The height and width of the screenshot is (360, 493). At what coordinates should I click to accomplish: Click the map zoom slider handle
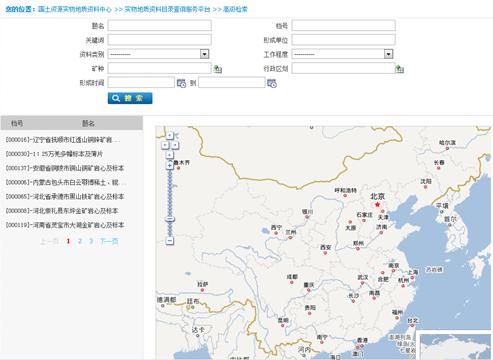click(170, 219)
